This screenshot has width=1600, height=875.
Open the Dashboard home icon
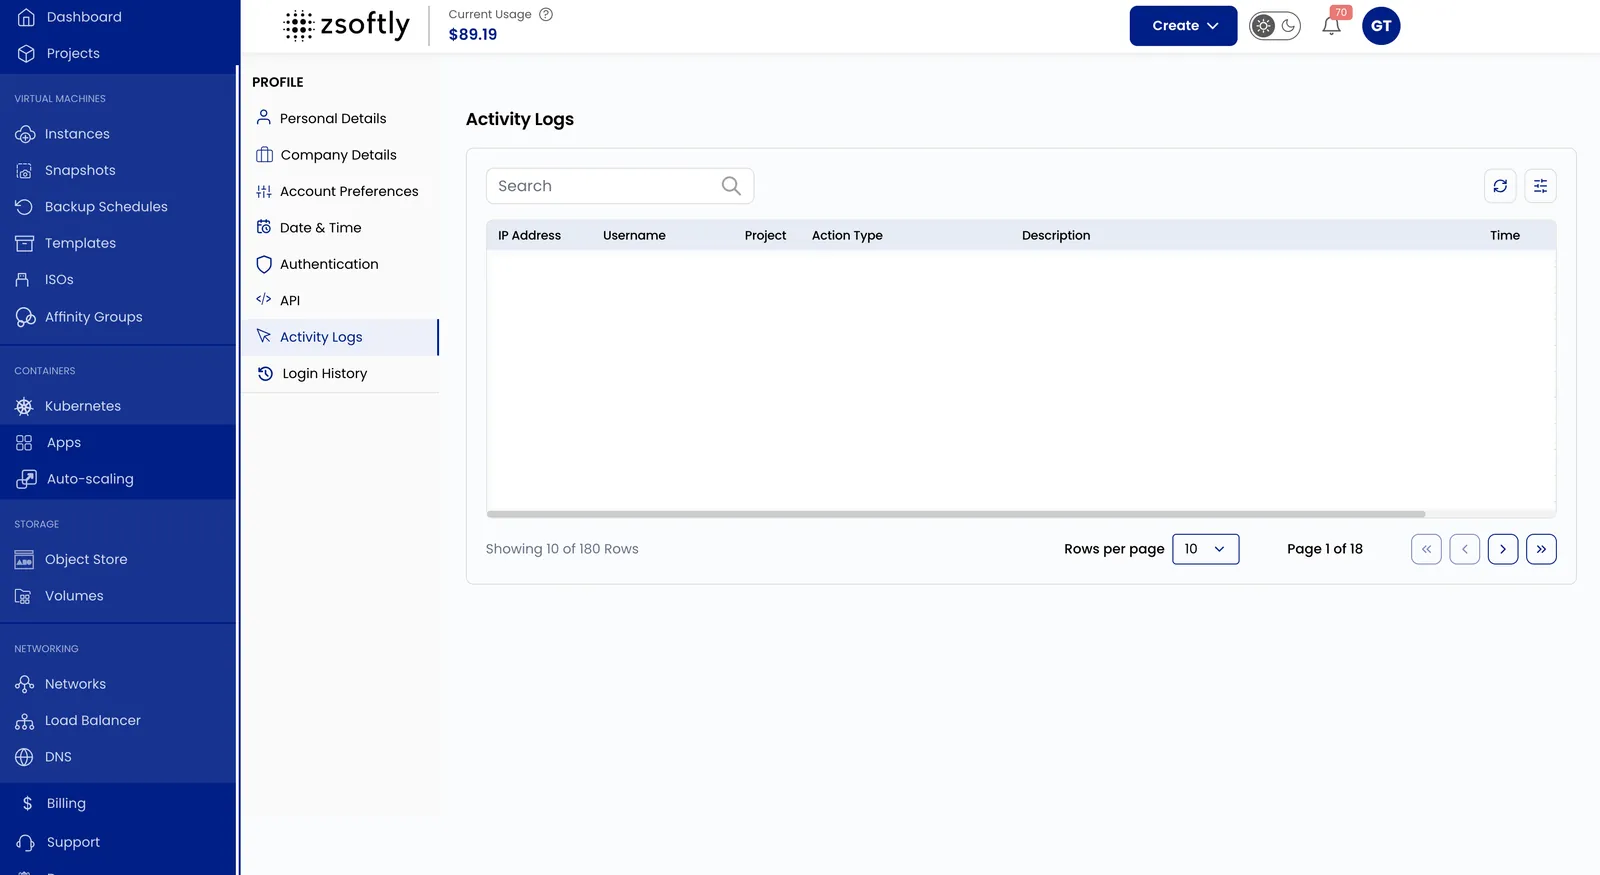tap(26, 17)
